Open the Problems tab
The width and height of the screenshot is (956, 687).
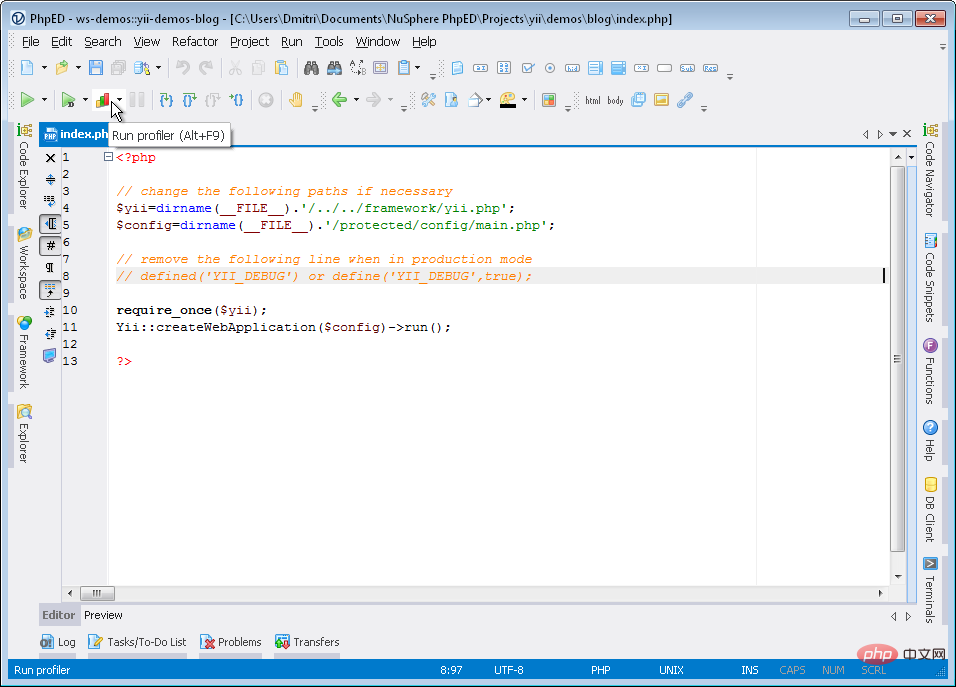tap(231, 642)
